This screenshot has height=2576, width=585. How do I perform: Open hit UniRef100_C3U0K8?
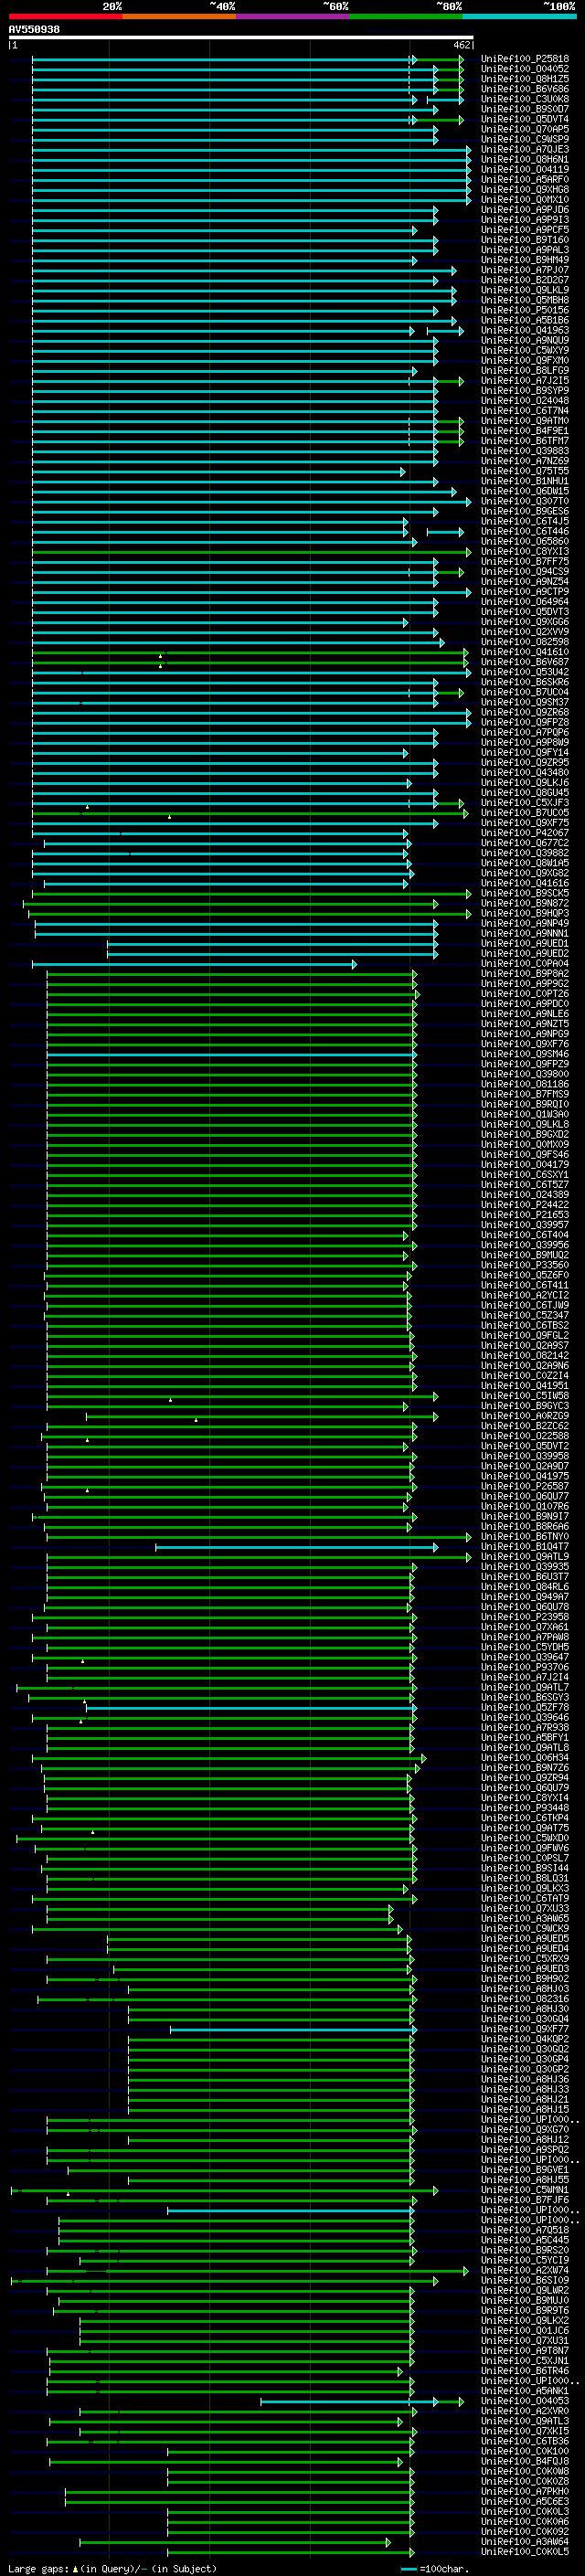[525, 99]
